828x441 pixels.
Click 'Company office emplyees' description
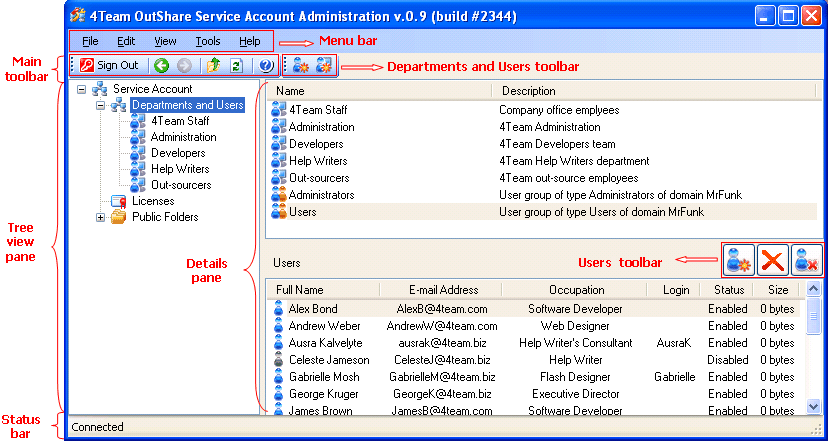pyautogui.click(x=559, y=110)
